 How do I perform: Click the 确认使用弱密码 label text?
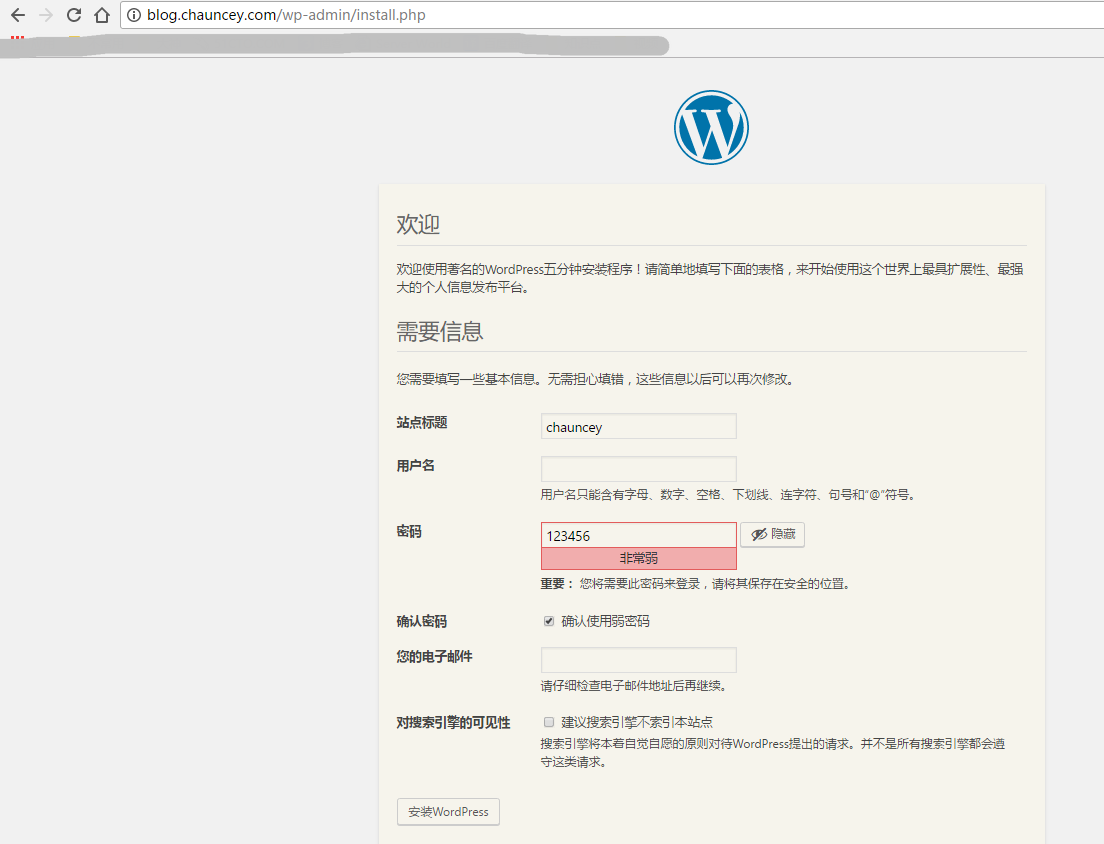(x=606, y=621)
